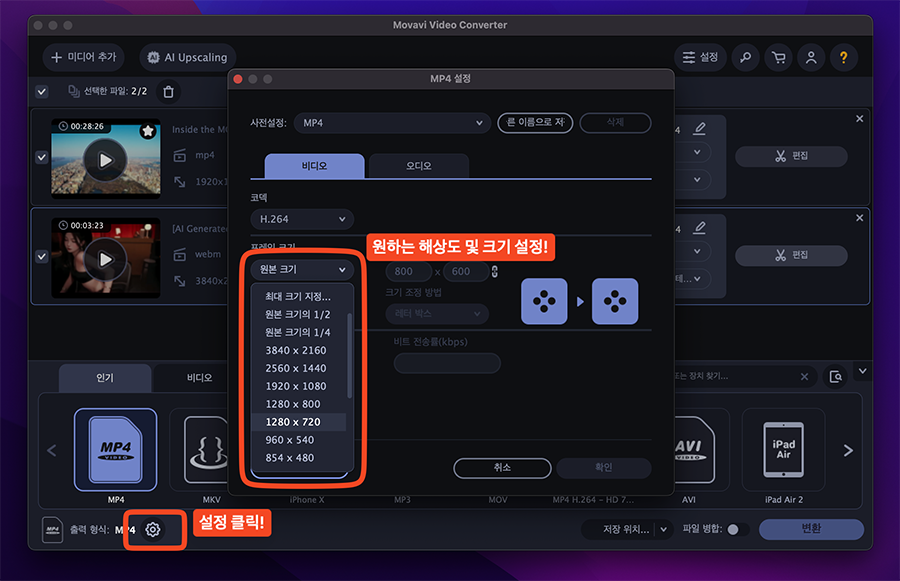Click the resolution list scrollbar
This screenshot has width=900, height=581.
[x=350, y=356]
